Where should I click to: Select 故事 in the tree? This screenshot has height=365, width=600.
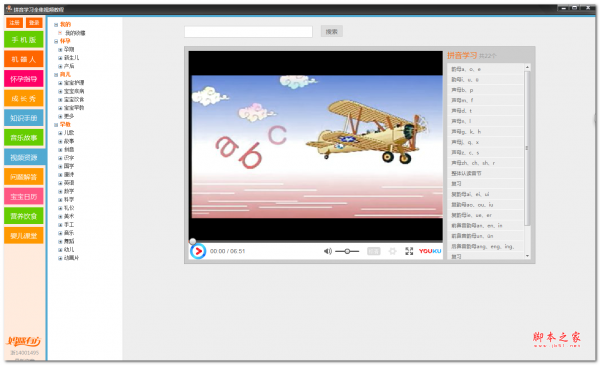(x=69, y=141)
